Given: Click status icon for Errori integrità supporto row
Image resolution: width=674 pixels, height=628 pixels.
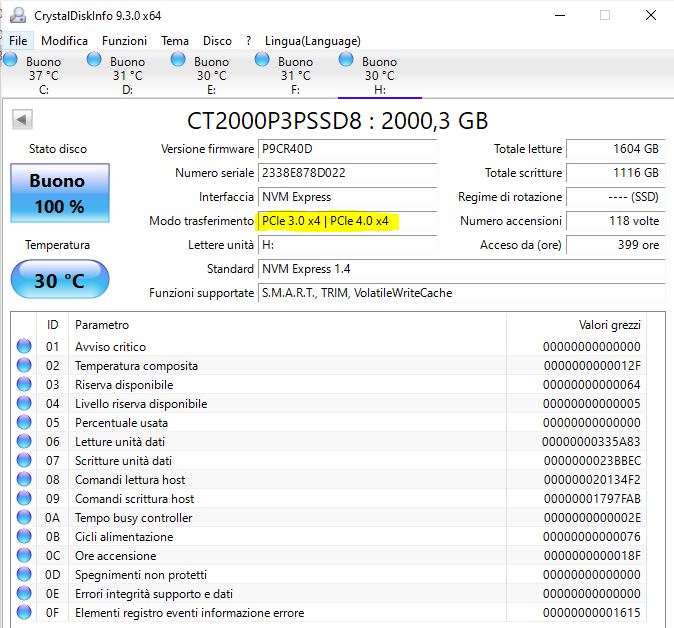Looking at the screenshot, I should pos(24,593).
